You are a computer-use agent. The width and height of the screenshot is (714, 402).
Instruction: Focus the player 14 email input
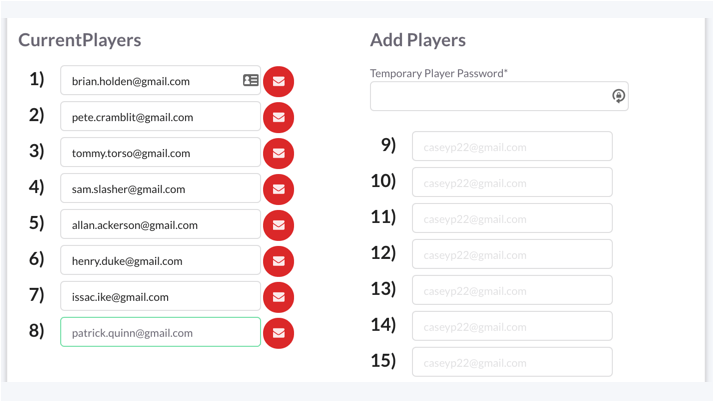click(512, 326)
